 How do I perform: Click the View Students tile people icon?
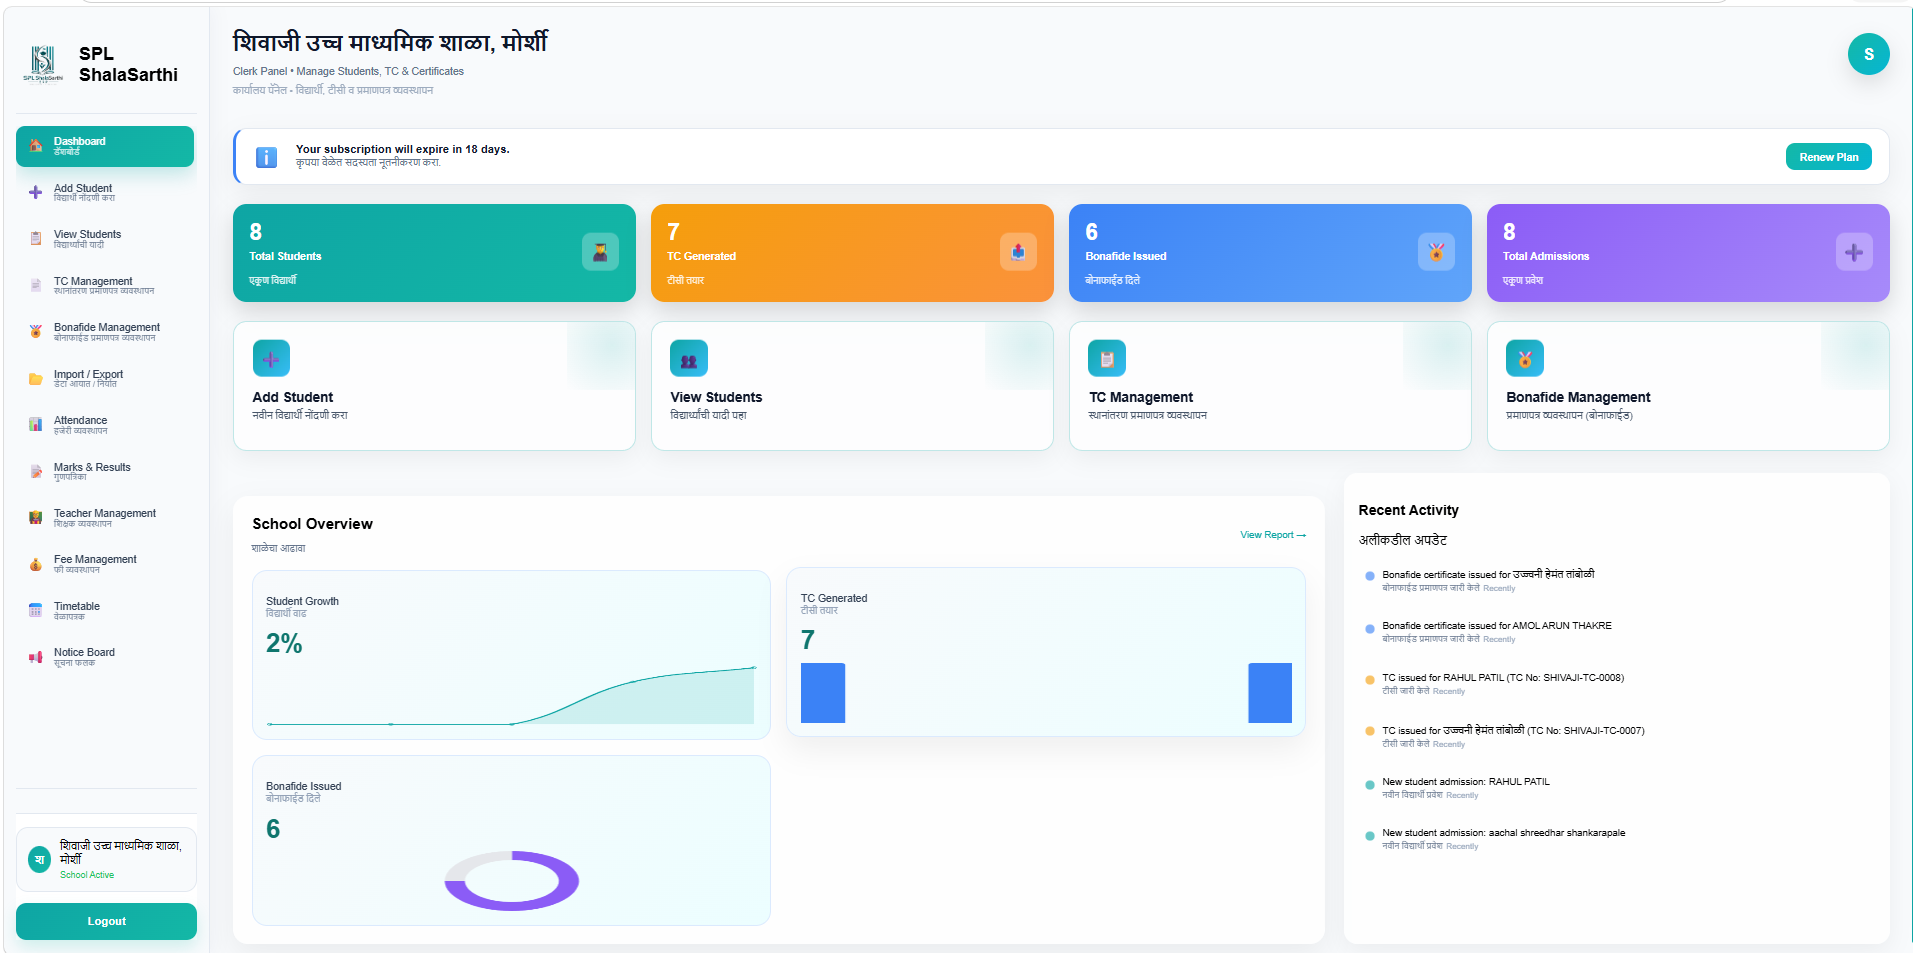[689, 359]
